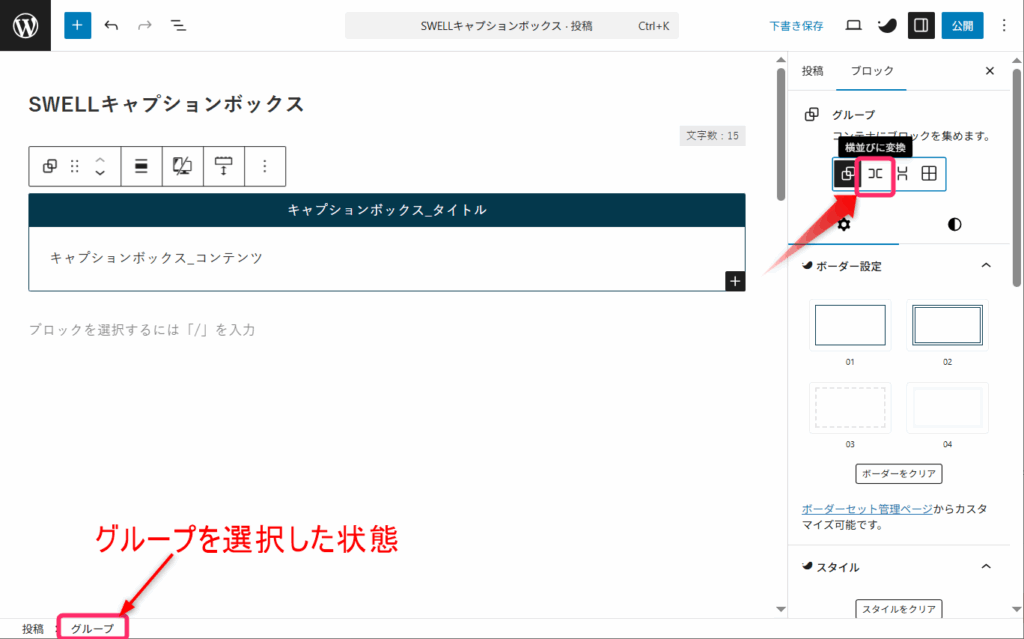
Task: Open the top bar options menu
Action: (x=1004, y=25)
